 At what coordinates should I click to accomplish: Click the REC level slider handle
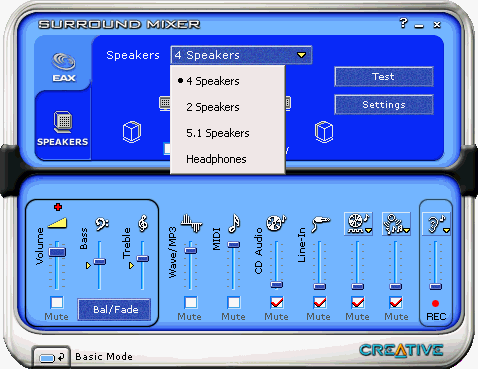pyautogui.click(x=435, y=286)
